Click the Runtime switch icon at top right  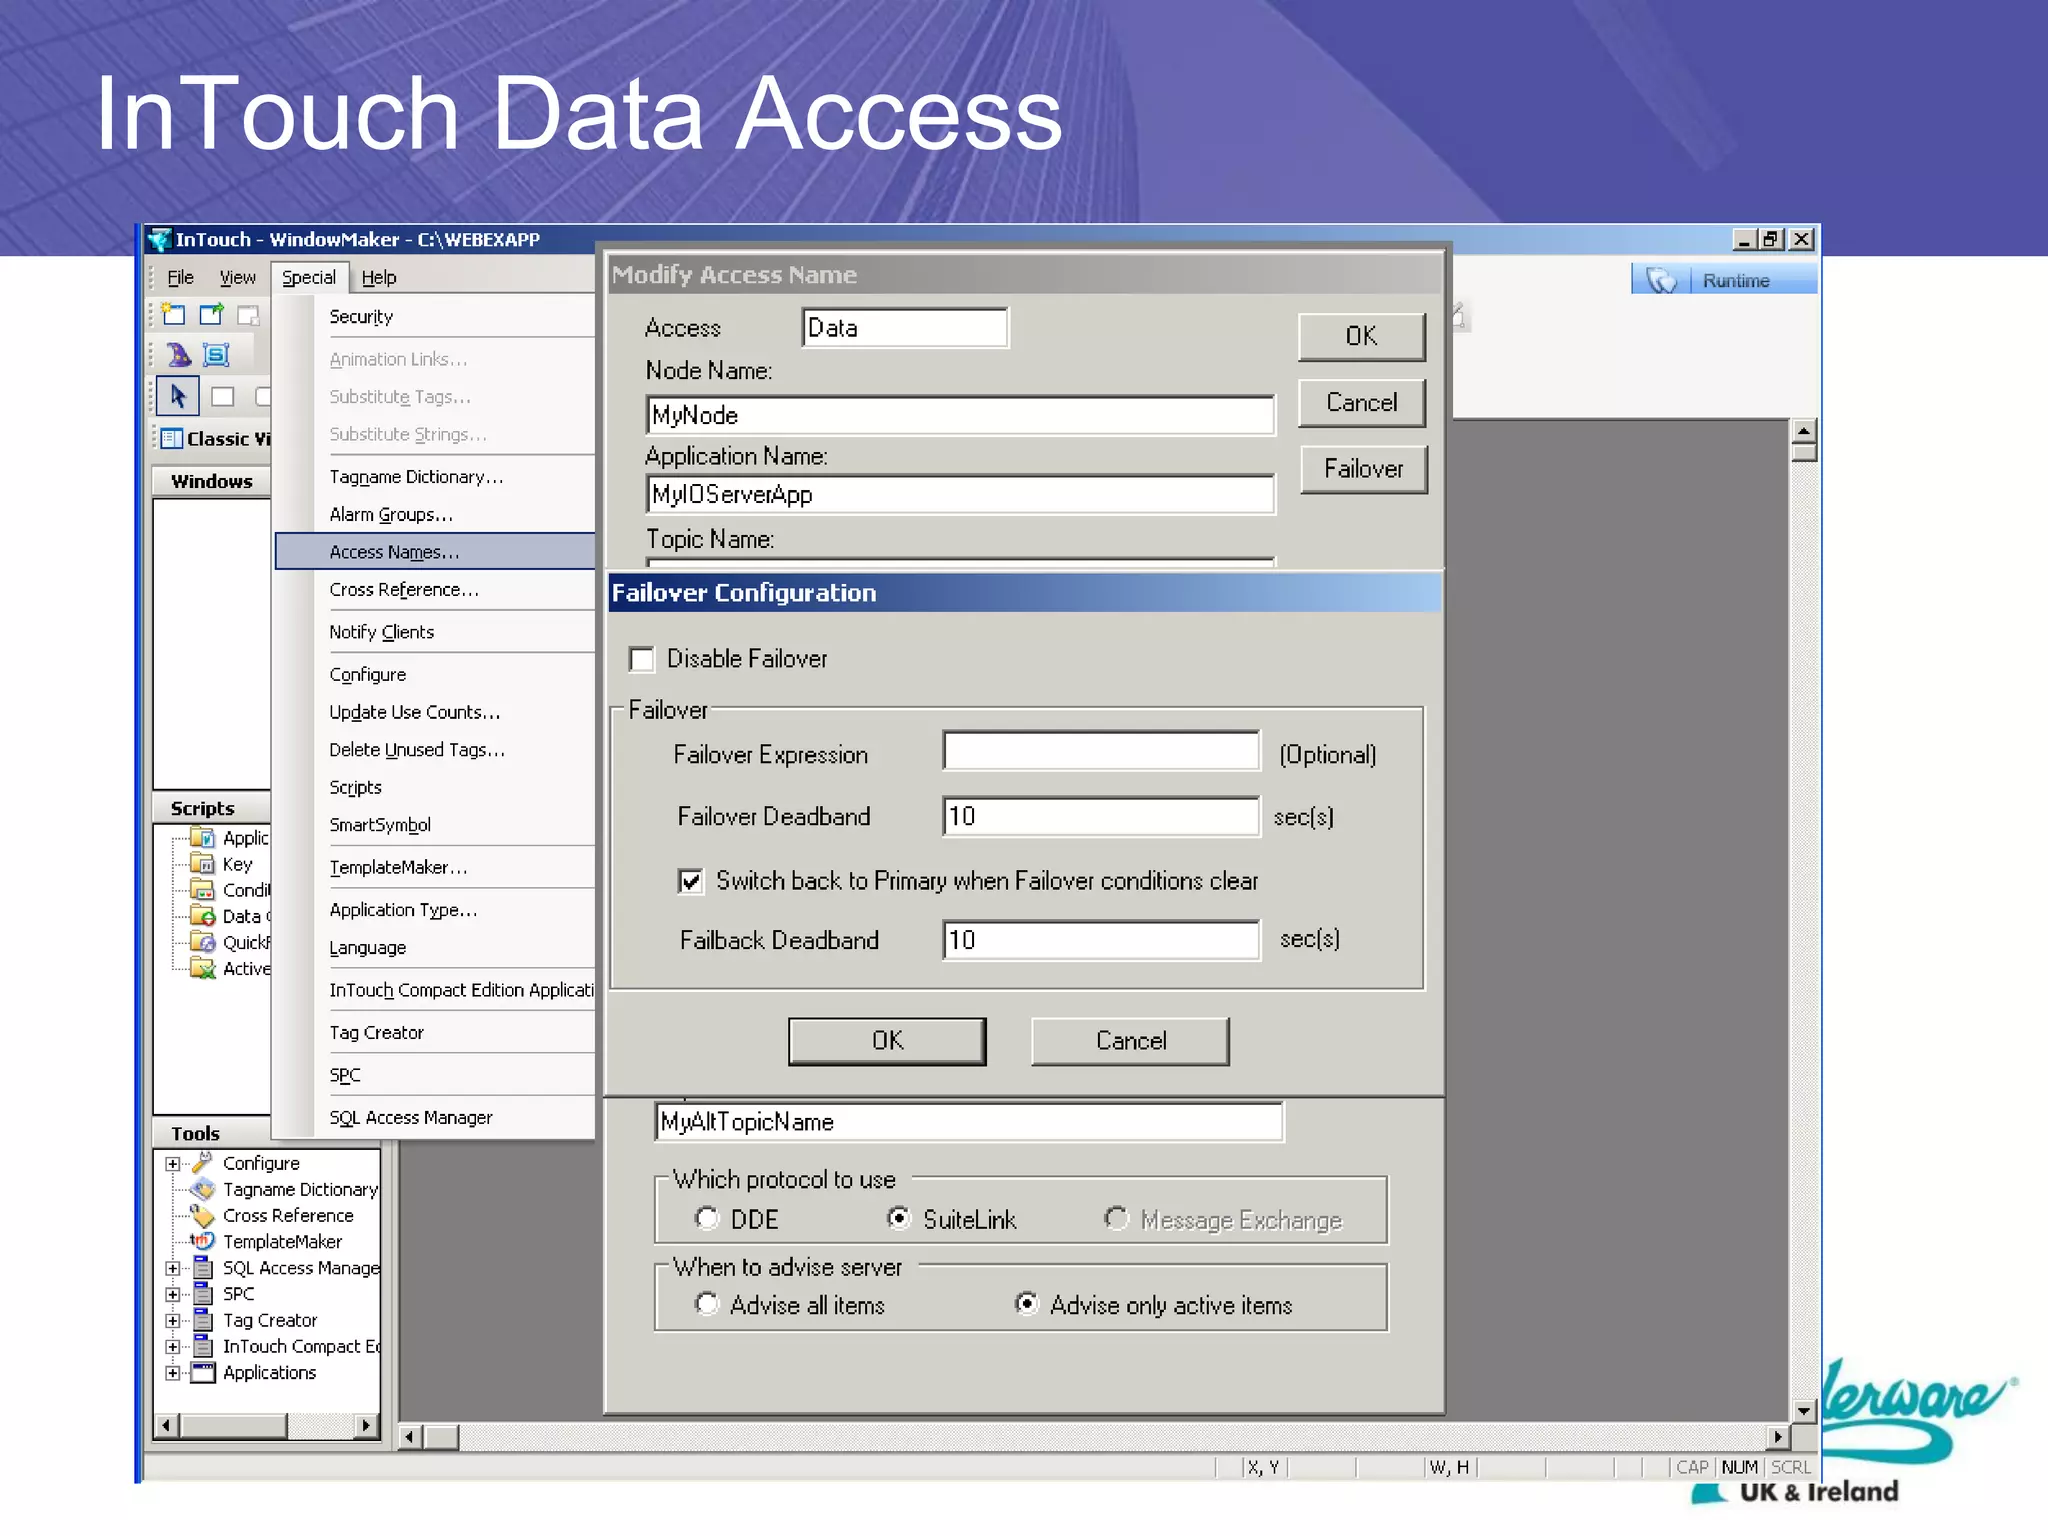(x=1661, y=280)
